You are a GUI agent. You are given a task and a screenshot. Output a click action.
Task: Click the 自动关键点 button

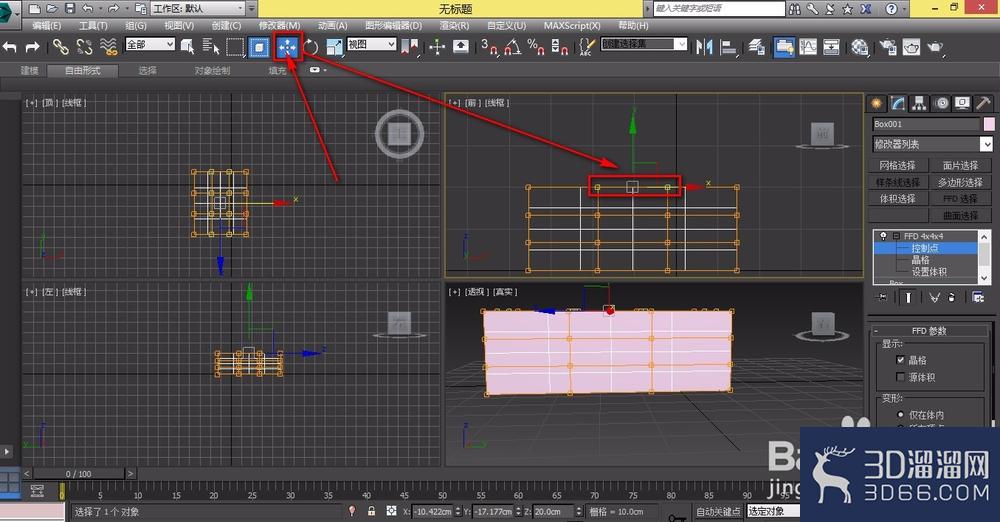tap(718, 511)
